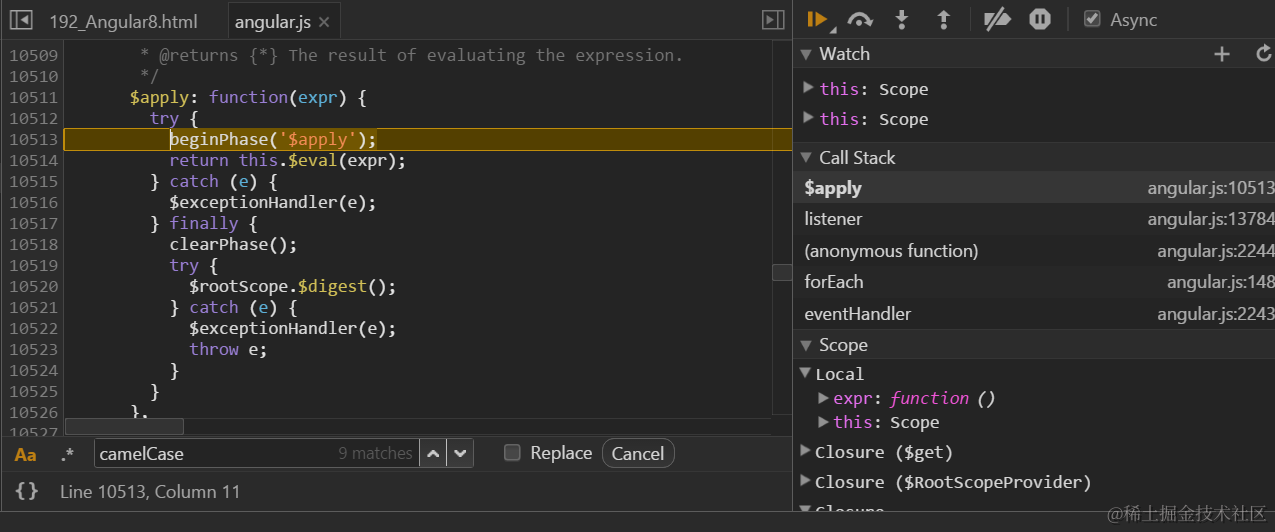Expand the expr function variable
Image resolution: width=1275 pixels, height=532 pixels.
824,398
